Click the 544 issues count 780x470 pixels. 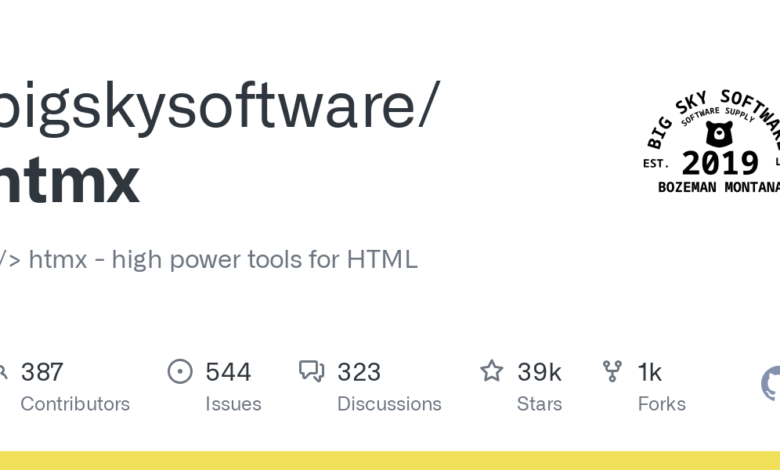coord(228,372)
